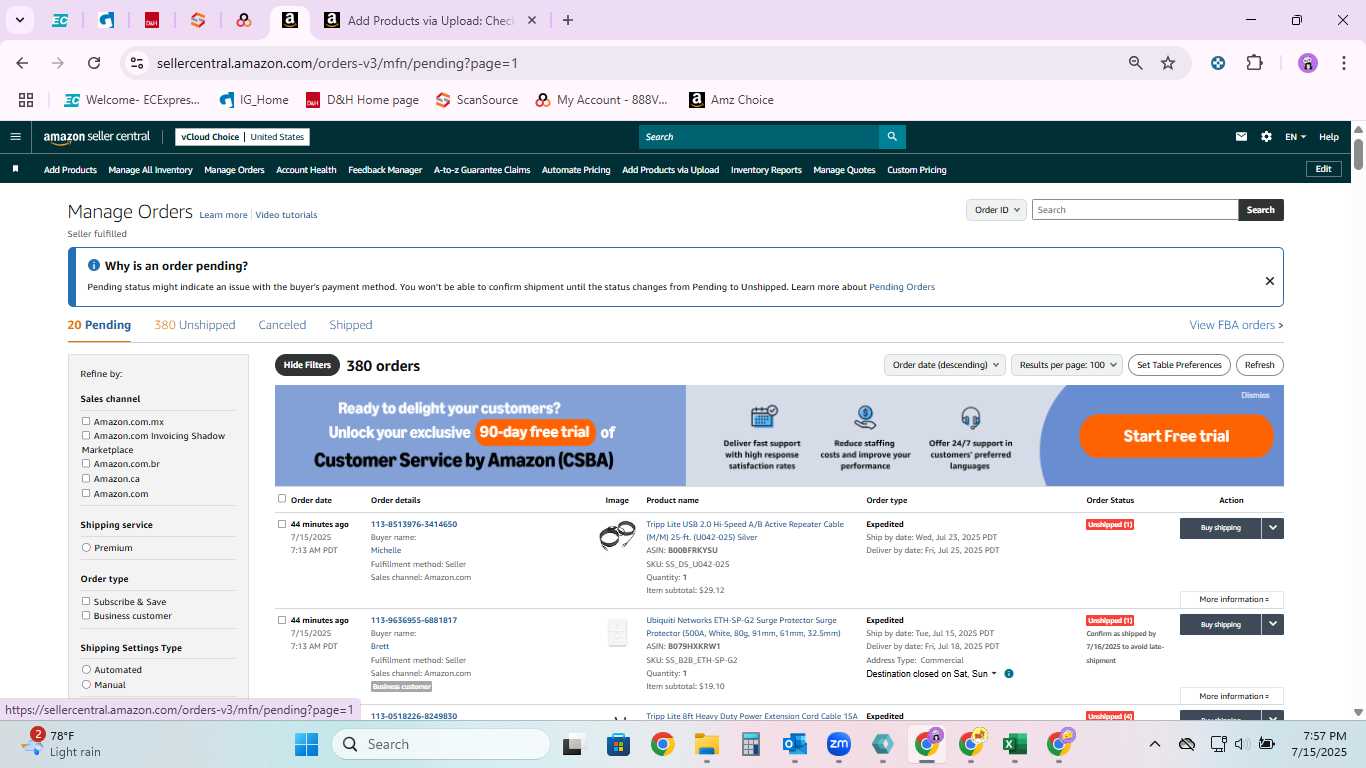This screenshot has width=1366, height=768.
Task: Open Microsoft Store from the taskbar
Action: (x=619, y=744)
